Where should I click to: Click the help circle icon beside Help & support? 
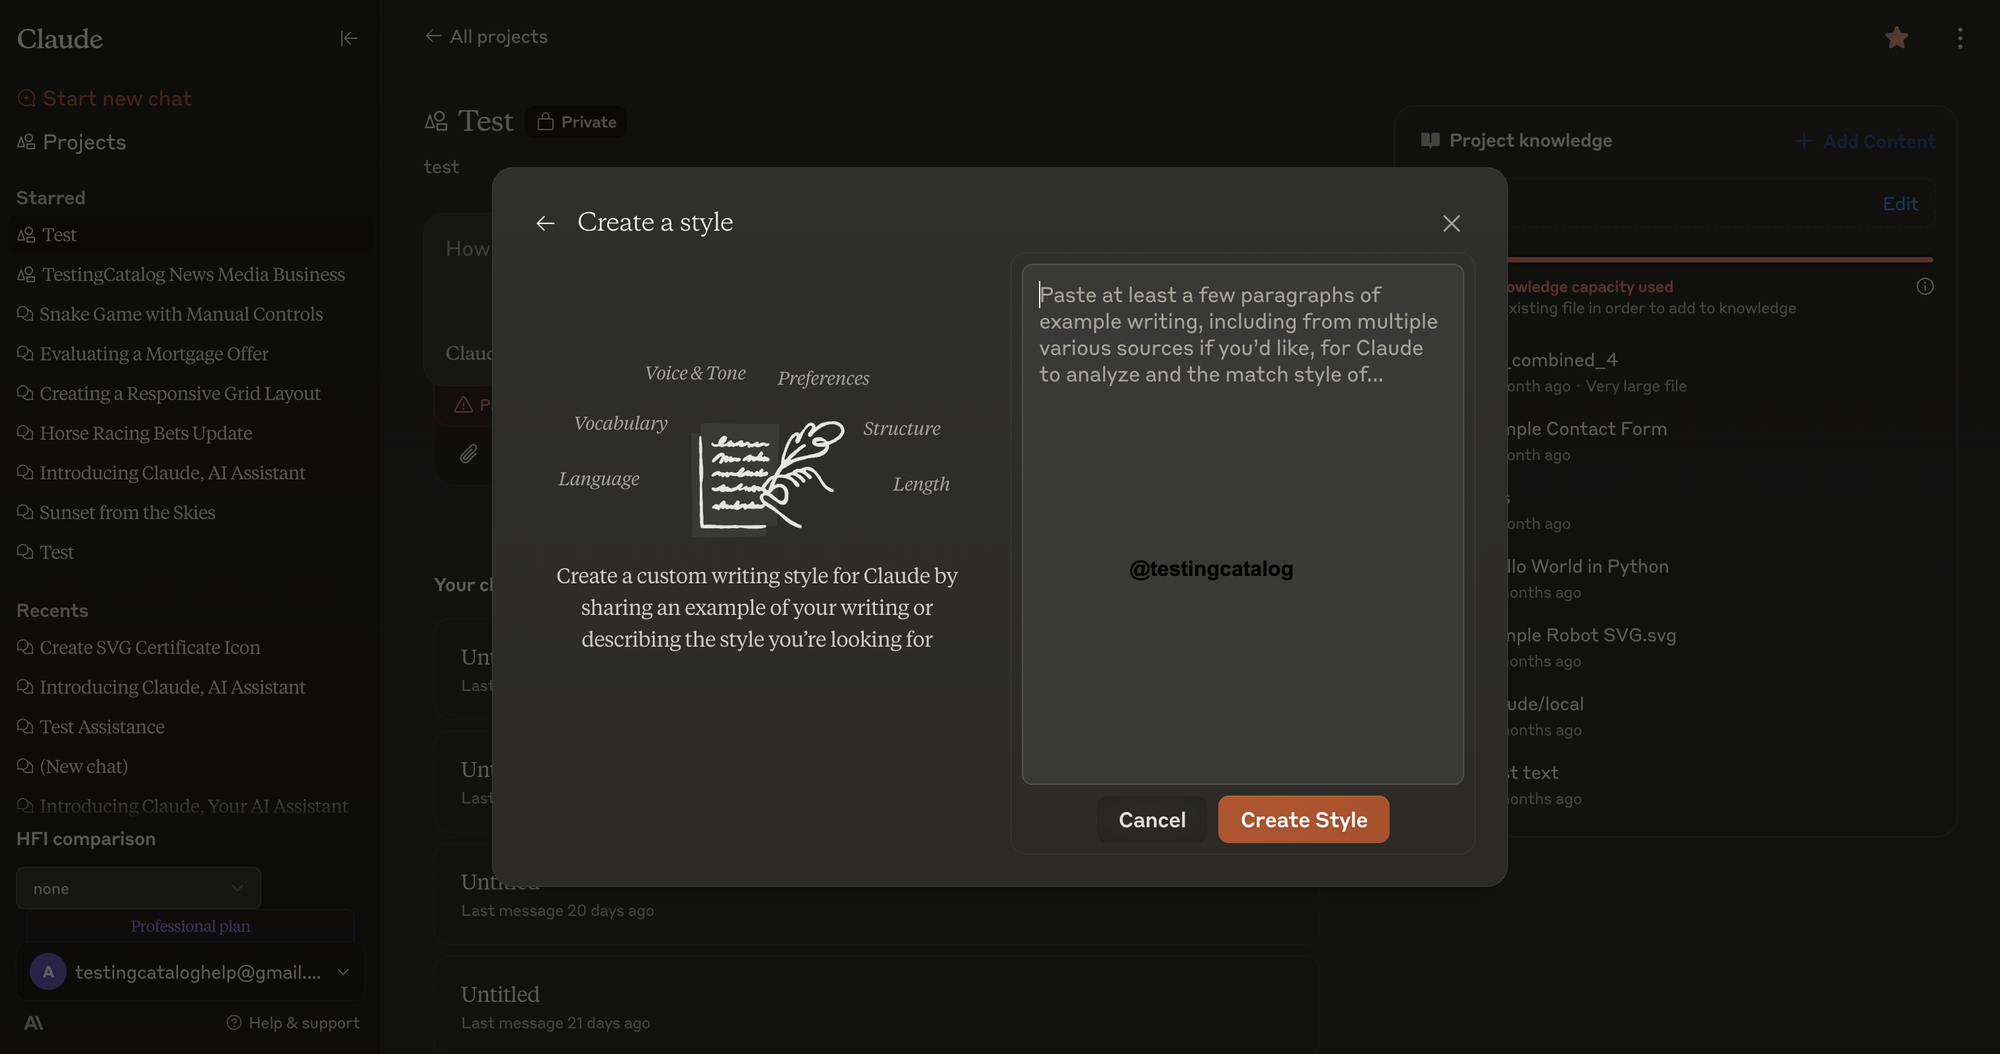click(x=234, y=1023)
